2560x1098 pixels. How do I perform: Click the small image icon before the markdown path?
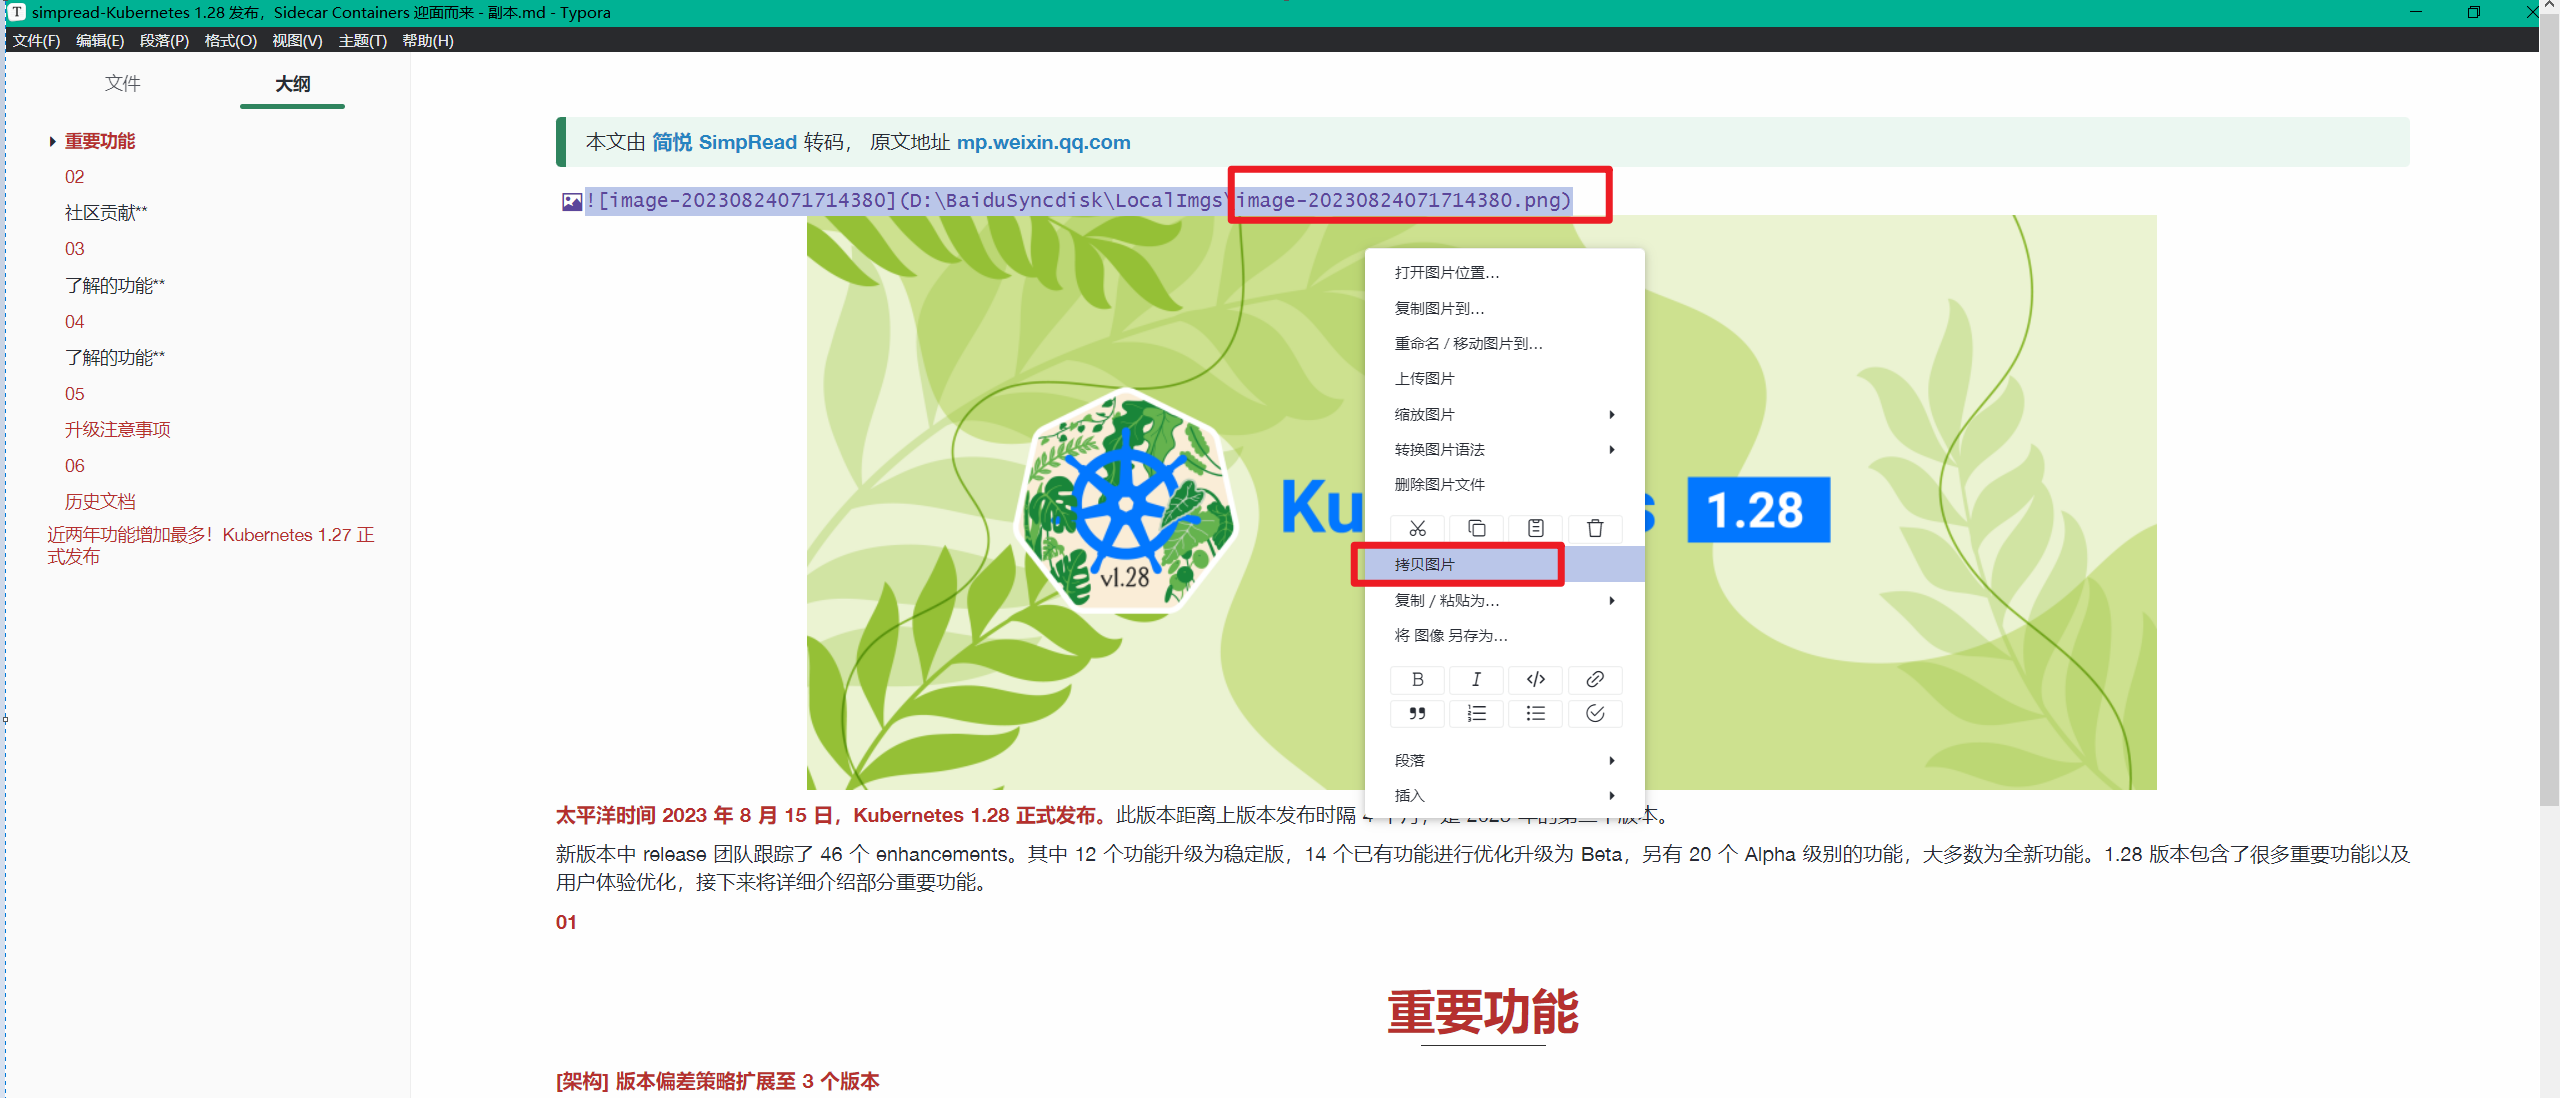point(571,202)
